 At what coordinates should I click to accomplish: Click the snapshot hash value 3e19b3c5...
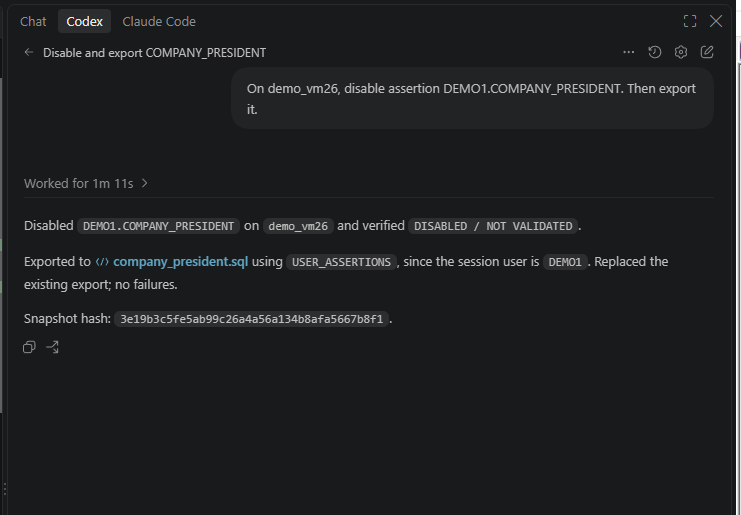[251, 319]
